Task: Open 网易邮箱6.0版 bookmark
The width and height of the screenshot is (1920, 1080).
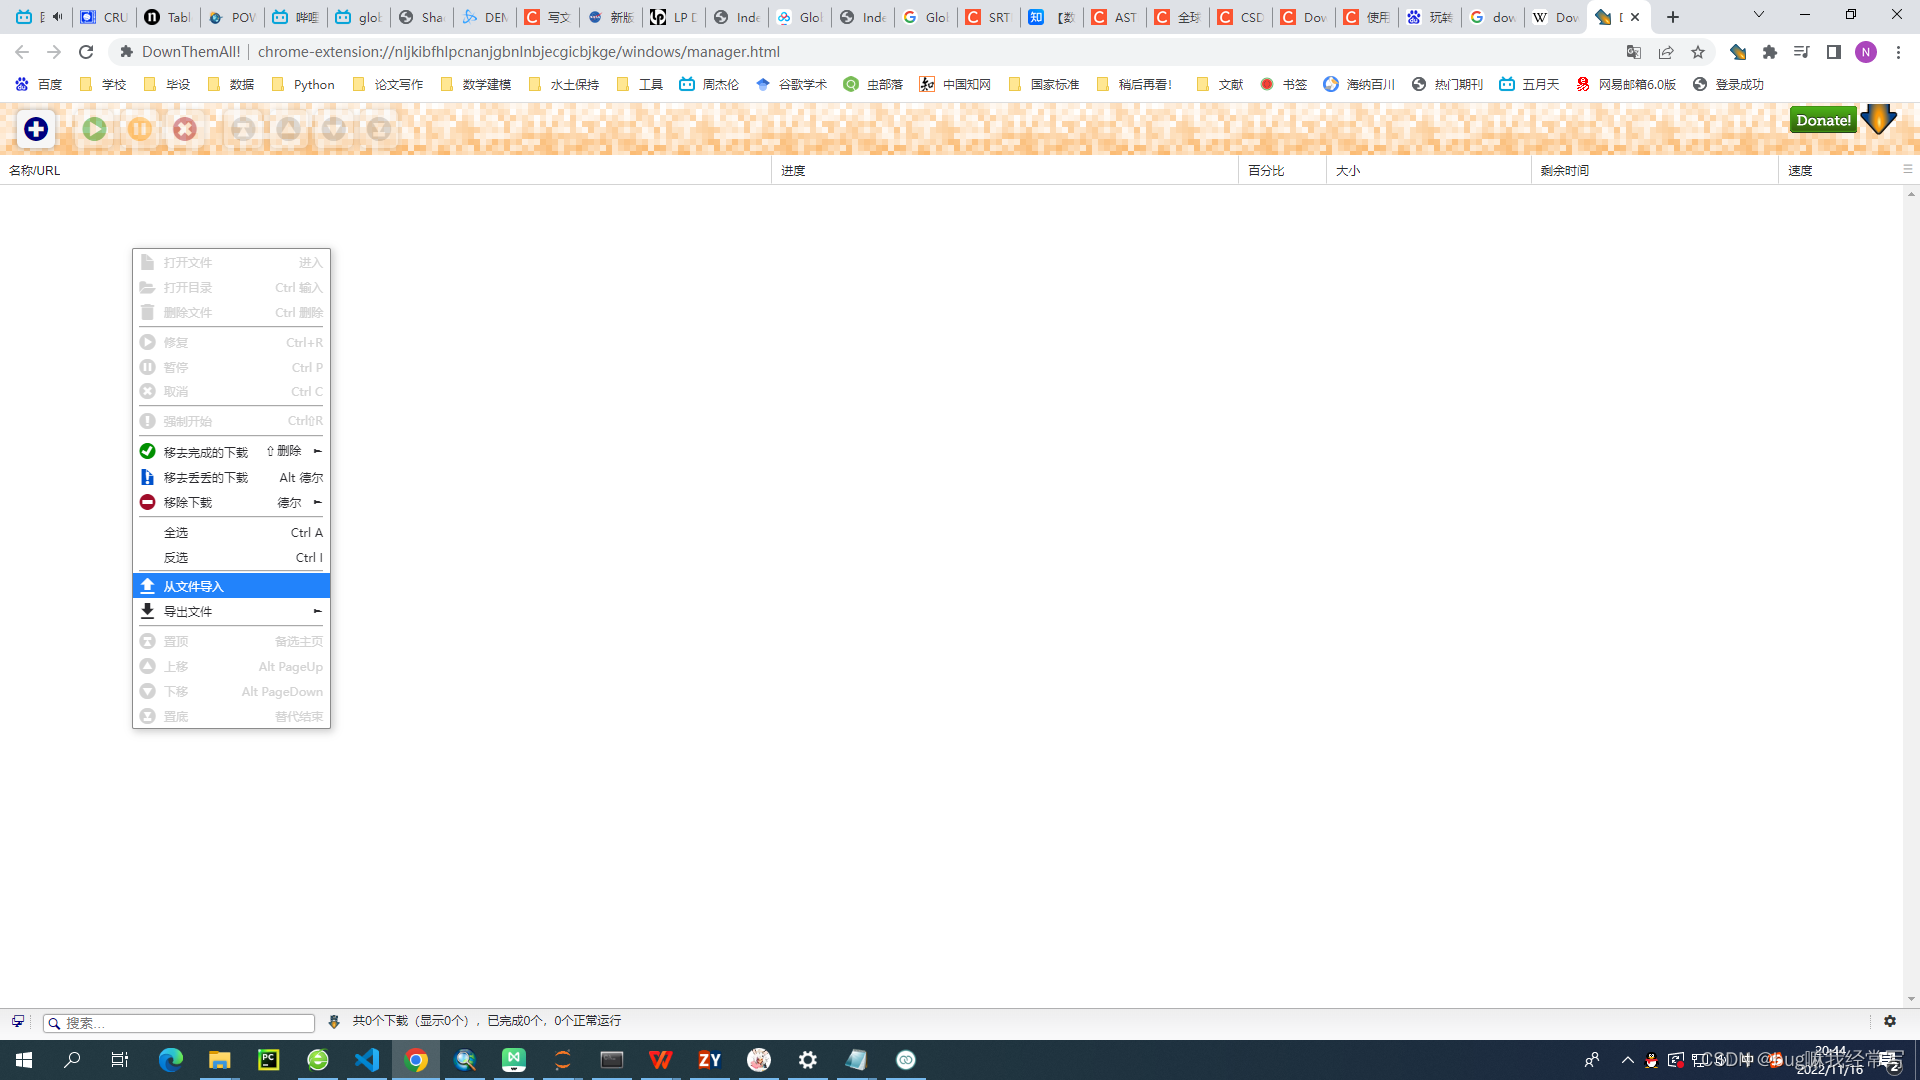Action: [x=1625, y=84]
